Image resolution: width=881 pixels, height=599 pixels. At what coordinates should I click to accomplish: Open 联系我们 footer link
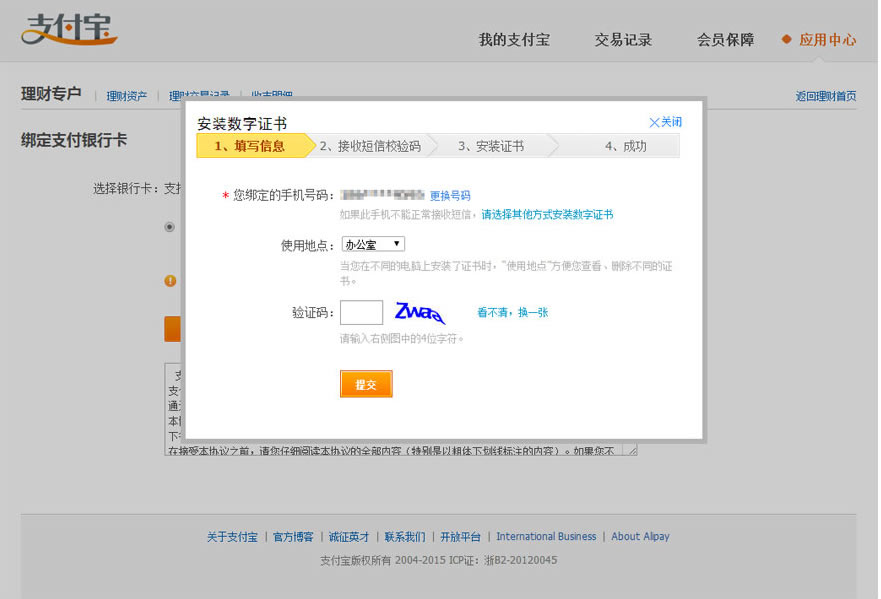point(405,537)
